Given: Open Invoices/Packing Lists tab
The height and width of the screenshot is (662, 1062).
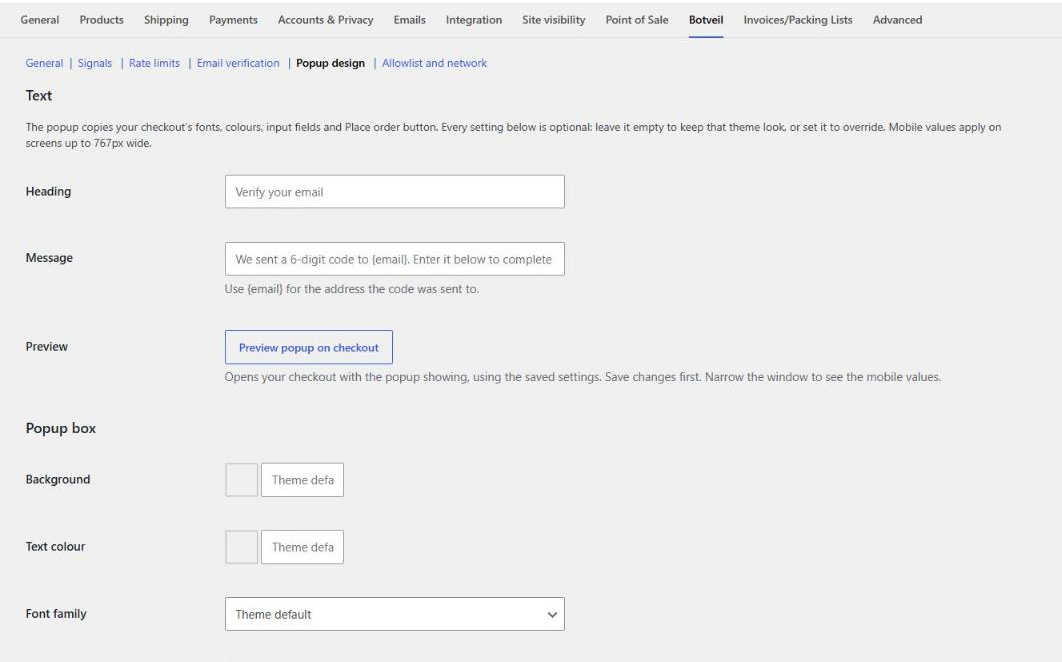Looking at the screenshot, I should (798, 20).
